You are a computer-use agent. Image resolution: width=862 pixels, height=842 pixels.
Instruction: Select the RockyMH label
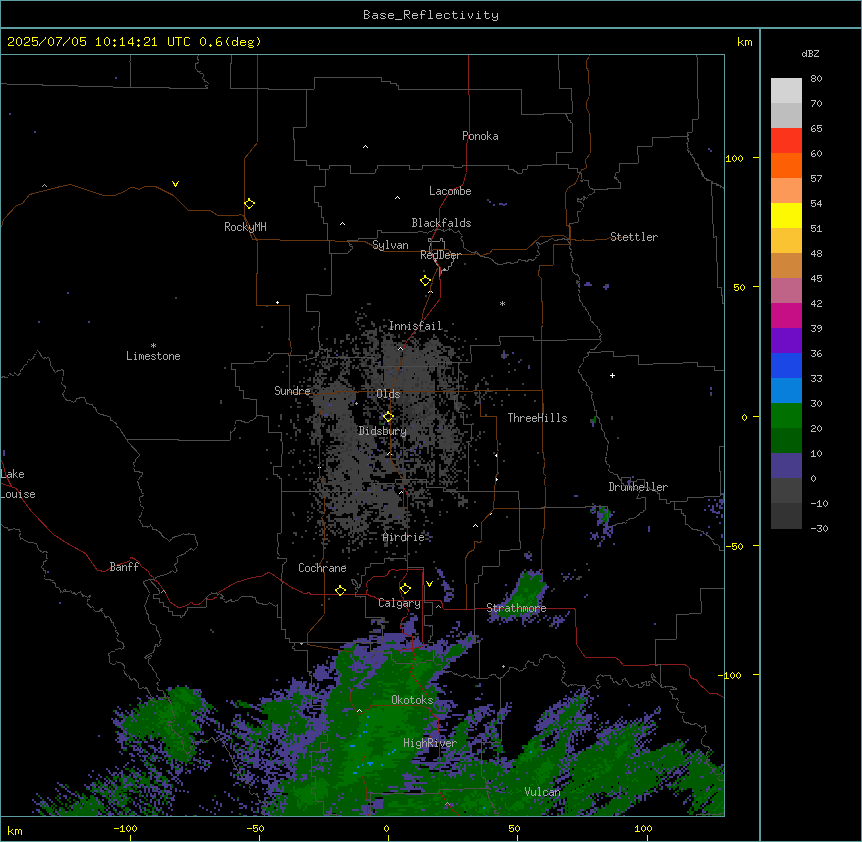click(x=245, y=227)
